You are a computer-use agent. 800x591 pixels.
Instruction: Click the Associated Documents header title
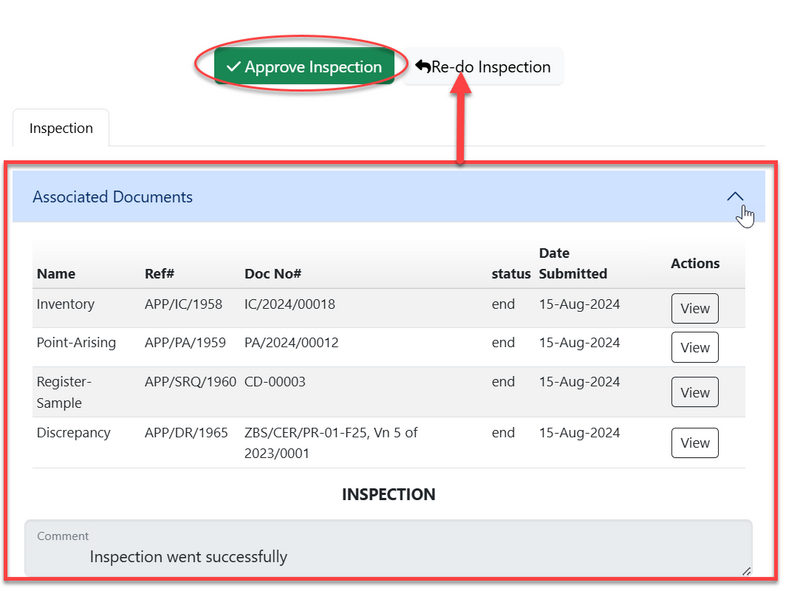pos(113,197)
